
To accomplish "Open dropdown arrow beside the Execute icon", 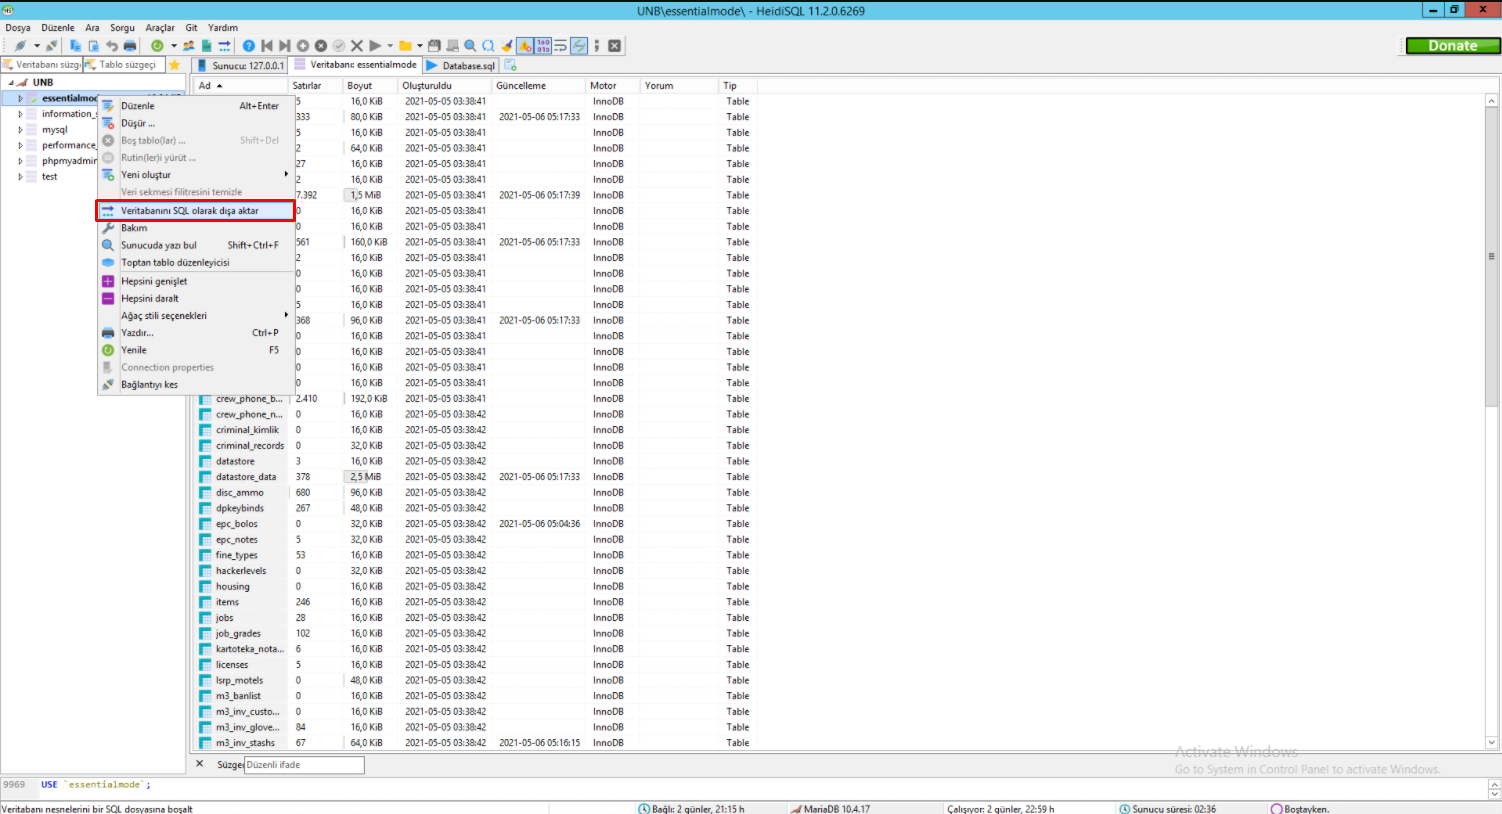I will tap(389, 46).
